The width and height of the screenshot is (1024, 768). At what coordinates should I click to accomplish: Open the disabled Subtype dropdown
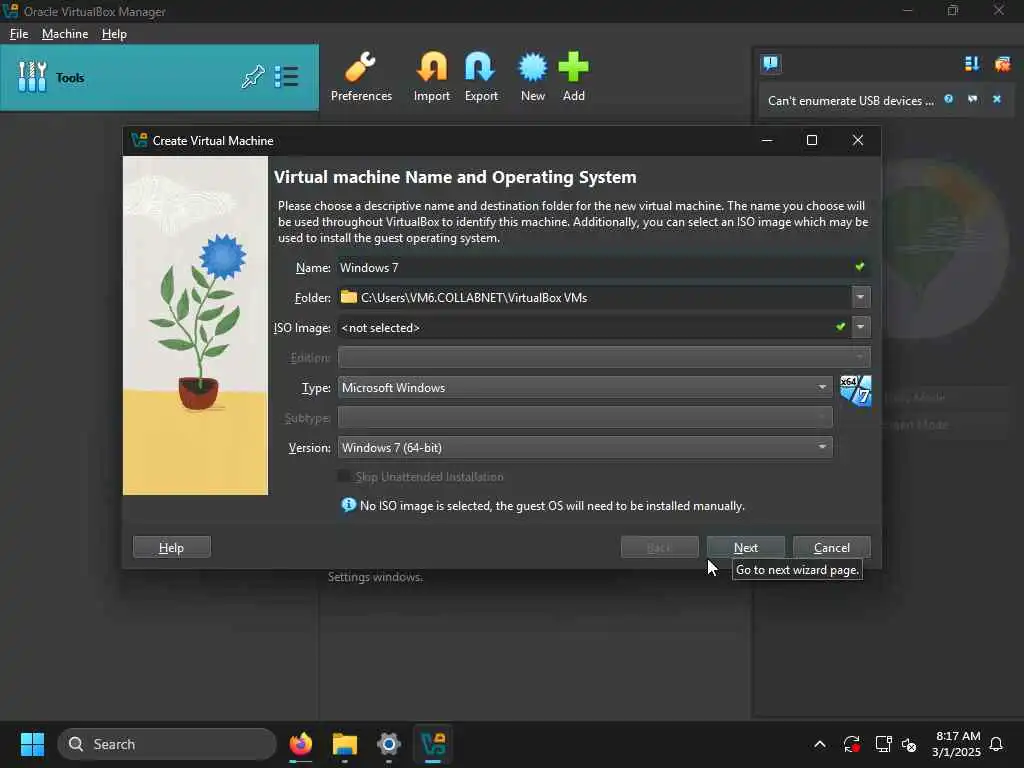[585, 417]
